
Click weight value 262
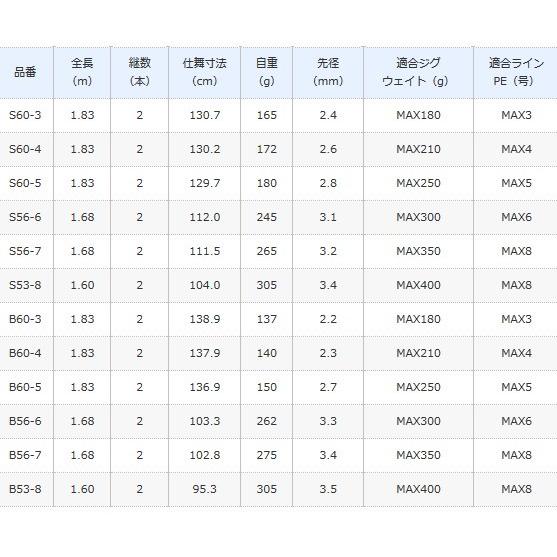coord(267,421)
